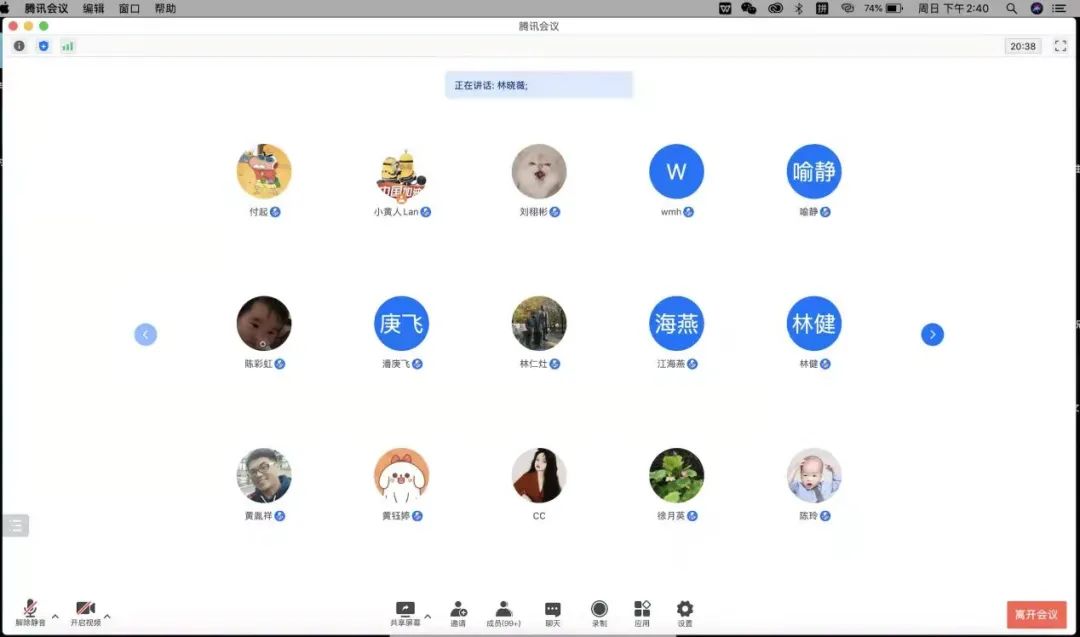Open Bluetooth menu bar icon
The height and width of the screenshot is (637, 1080).
[x=799, y=8]
